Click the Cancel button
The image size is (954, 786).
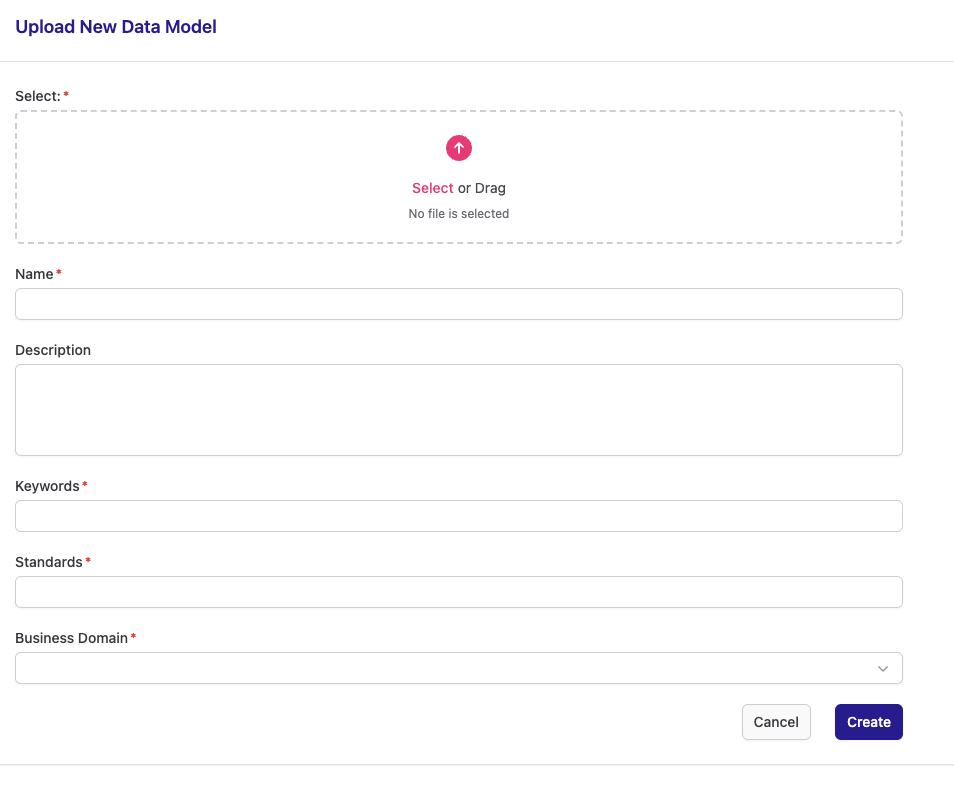[776, 722]
